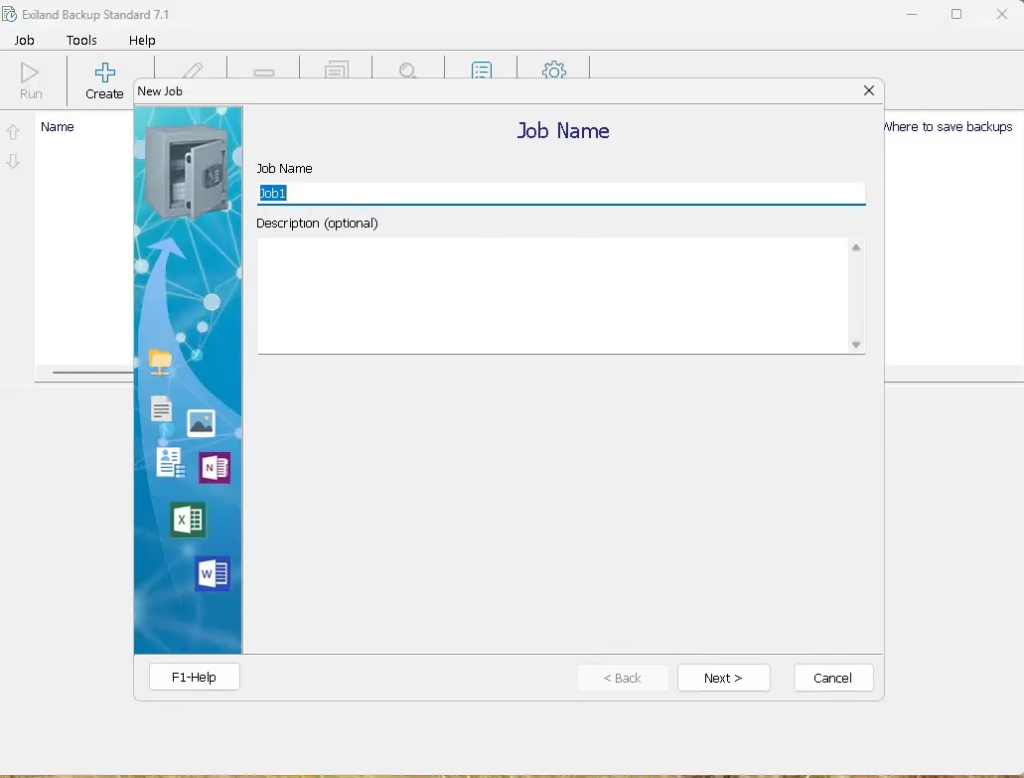
Task: Click the description box scroll-down arrow
Action: [x=856, y=345]
